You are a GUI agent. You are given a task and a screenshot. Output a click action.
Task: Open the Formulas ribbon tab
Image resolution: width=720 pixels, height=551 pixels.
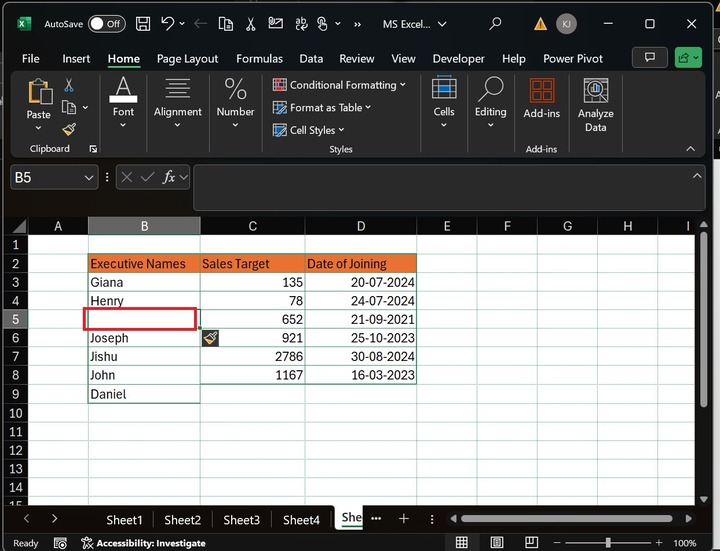click(x=259, y=59)
